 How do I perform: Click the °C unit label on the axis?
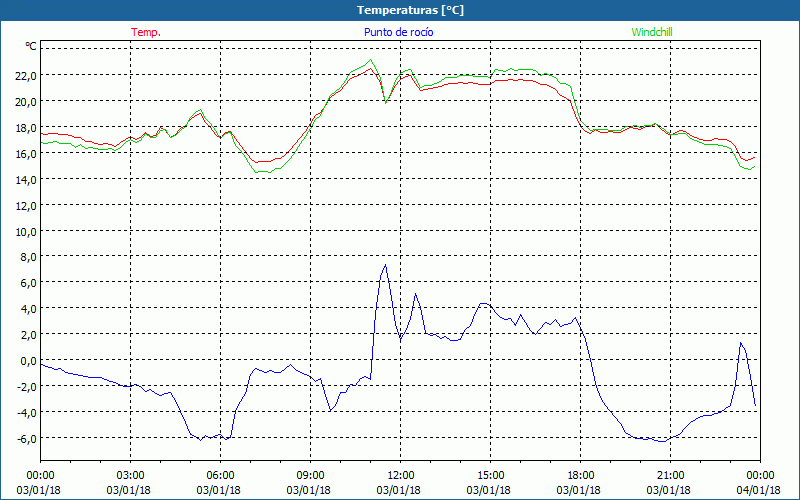click(x=31, y=46)
